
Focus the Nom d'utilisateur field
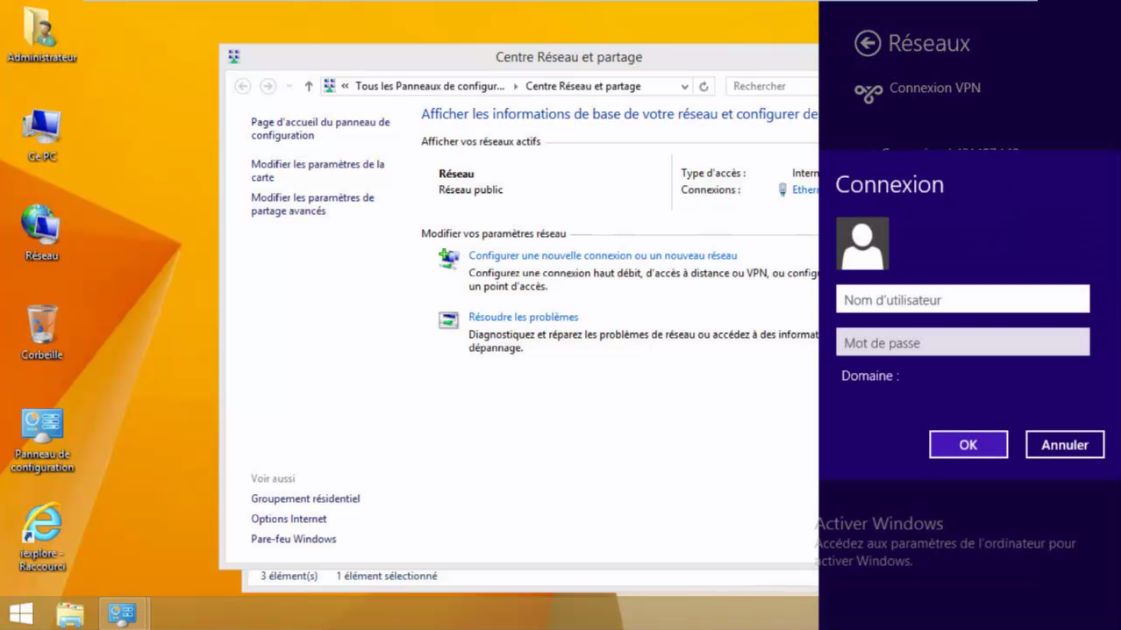[962, 299]
